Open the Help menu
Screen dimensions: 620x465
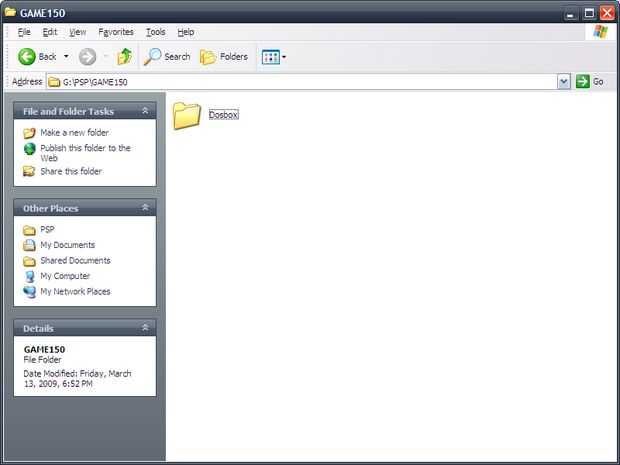click(185, 32)
